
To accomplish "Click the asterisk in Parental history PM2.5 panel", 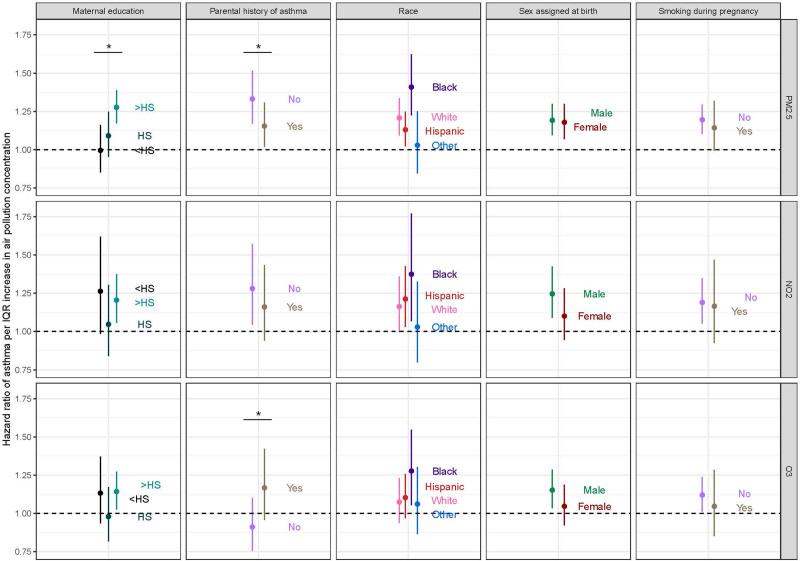I will (x=258, y=47).
